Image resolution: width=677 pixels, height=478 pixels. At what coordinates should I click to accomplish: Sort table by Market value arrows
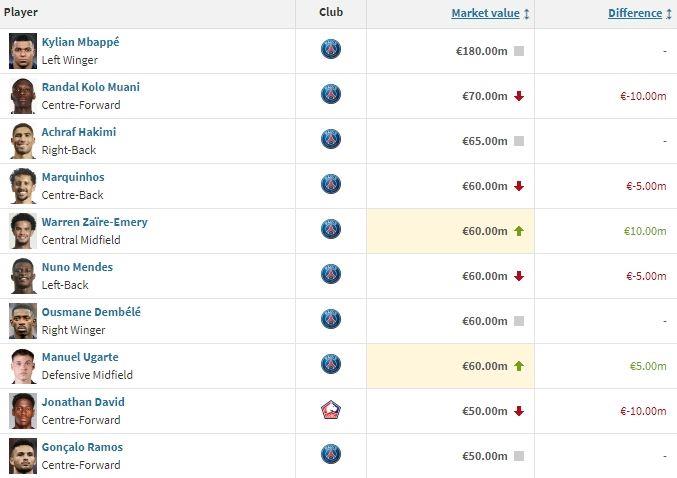[x=527, y=14]
